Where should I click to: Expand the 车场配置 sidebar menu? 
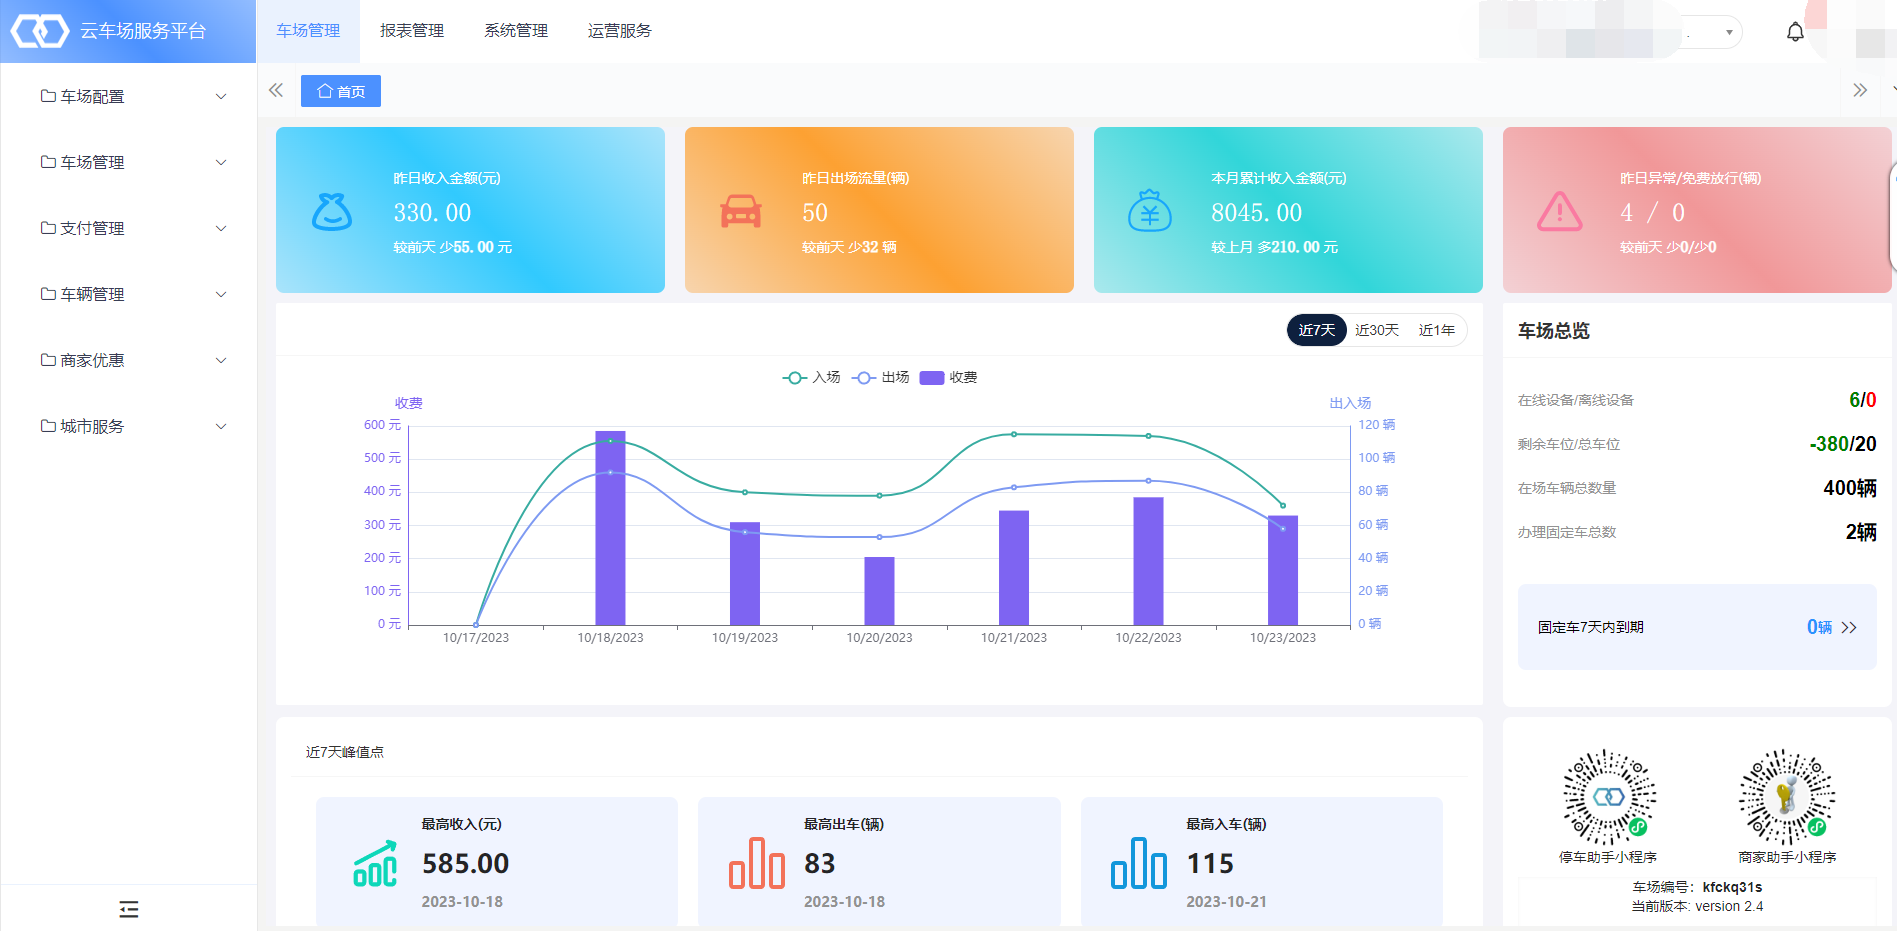(128, 96)
